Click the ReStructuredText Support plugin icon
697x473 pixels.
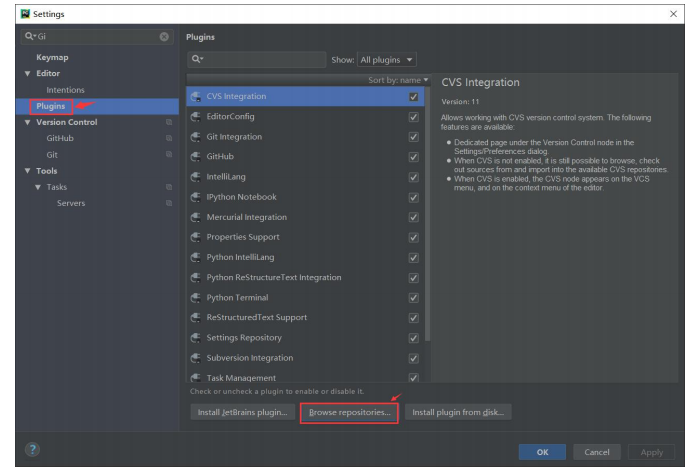[196, 318]
